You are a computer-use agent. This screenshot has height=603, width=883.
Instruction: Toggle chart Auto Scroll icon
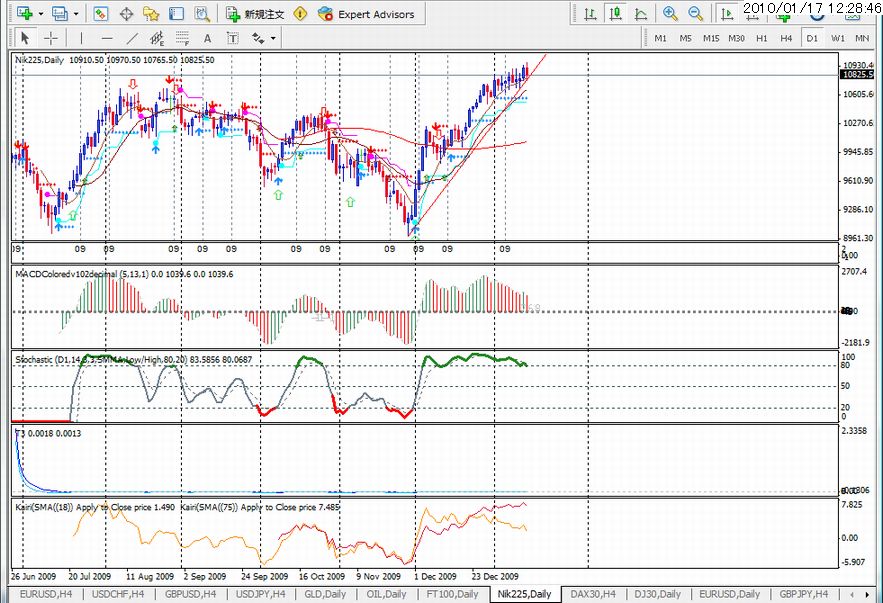click(728, 14)
